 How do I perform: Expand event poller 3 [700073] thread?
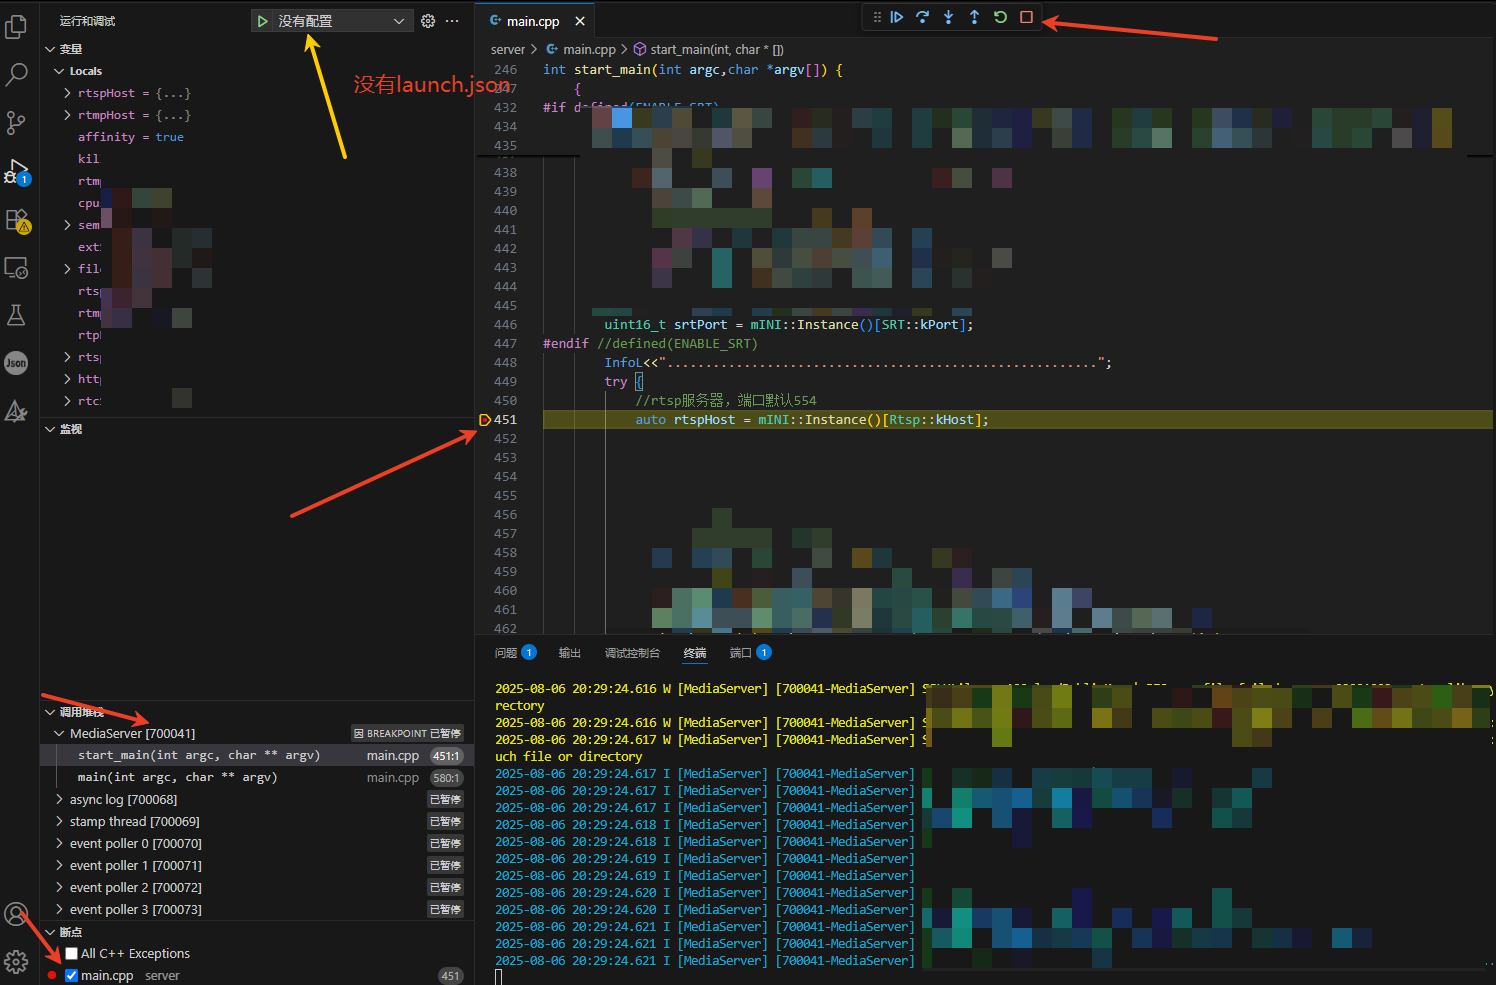point(59,910)
